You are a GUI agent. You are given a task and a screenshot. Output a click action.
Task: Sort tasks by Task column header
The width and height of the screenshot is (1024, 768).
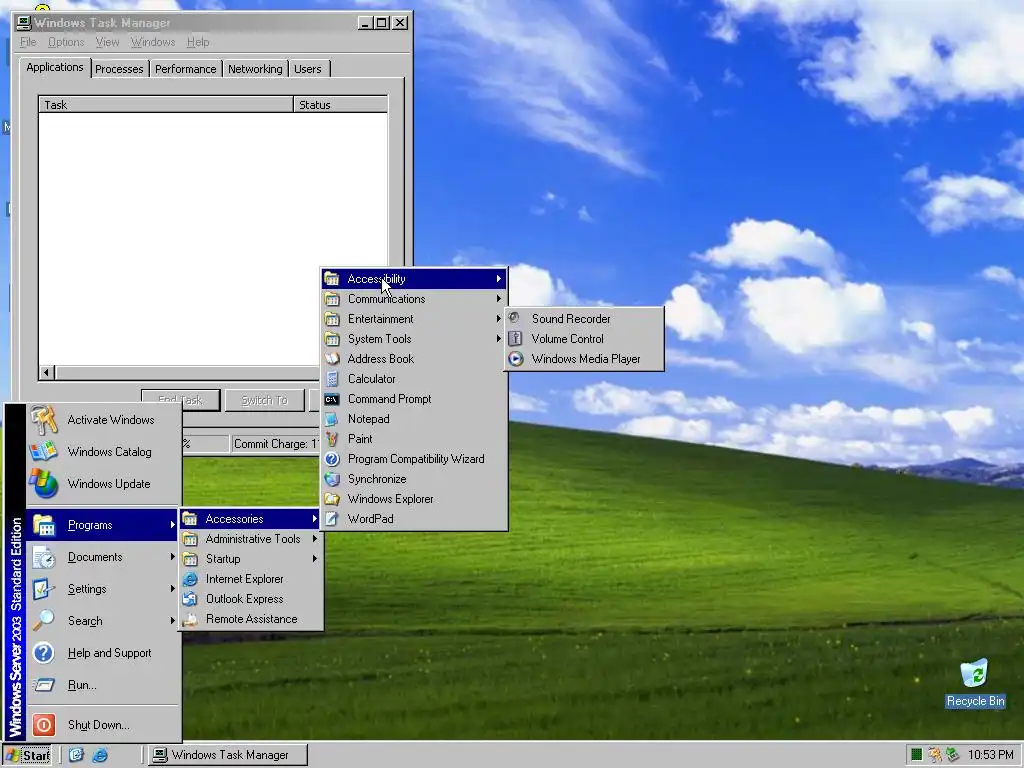click(166, 104)
